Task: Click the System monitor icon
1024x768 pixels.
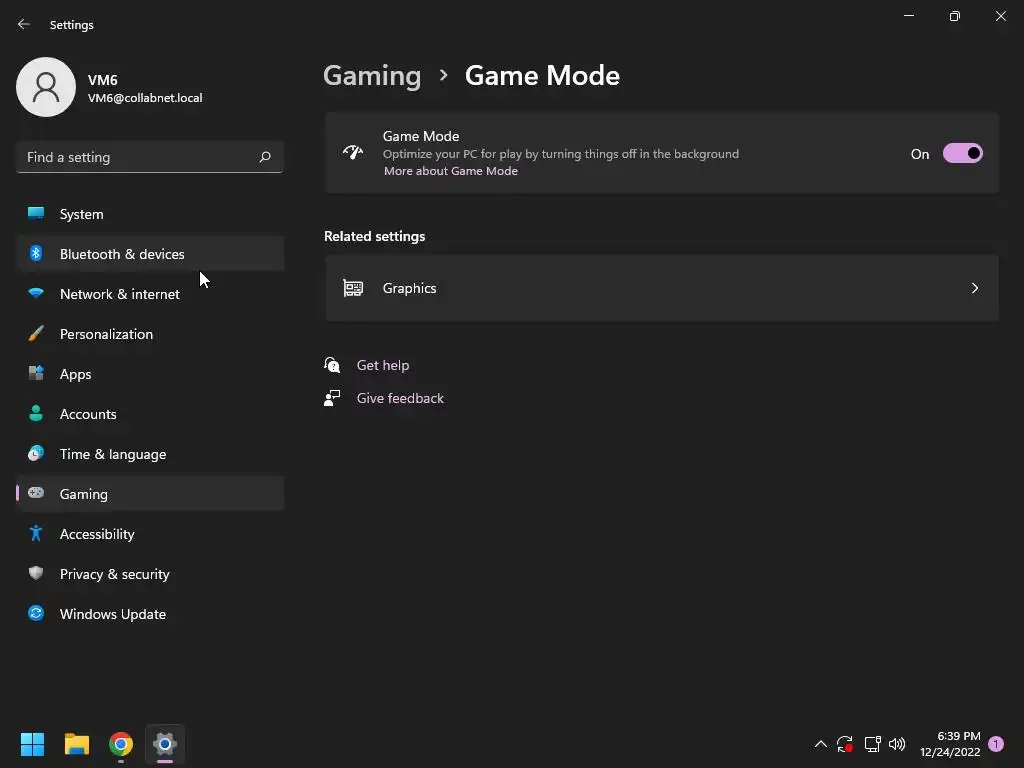Action: (36, 213)
